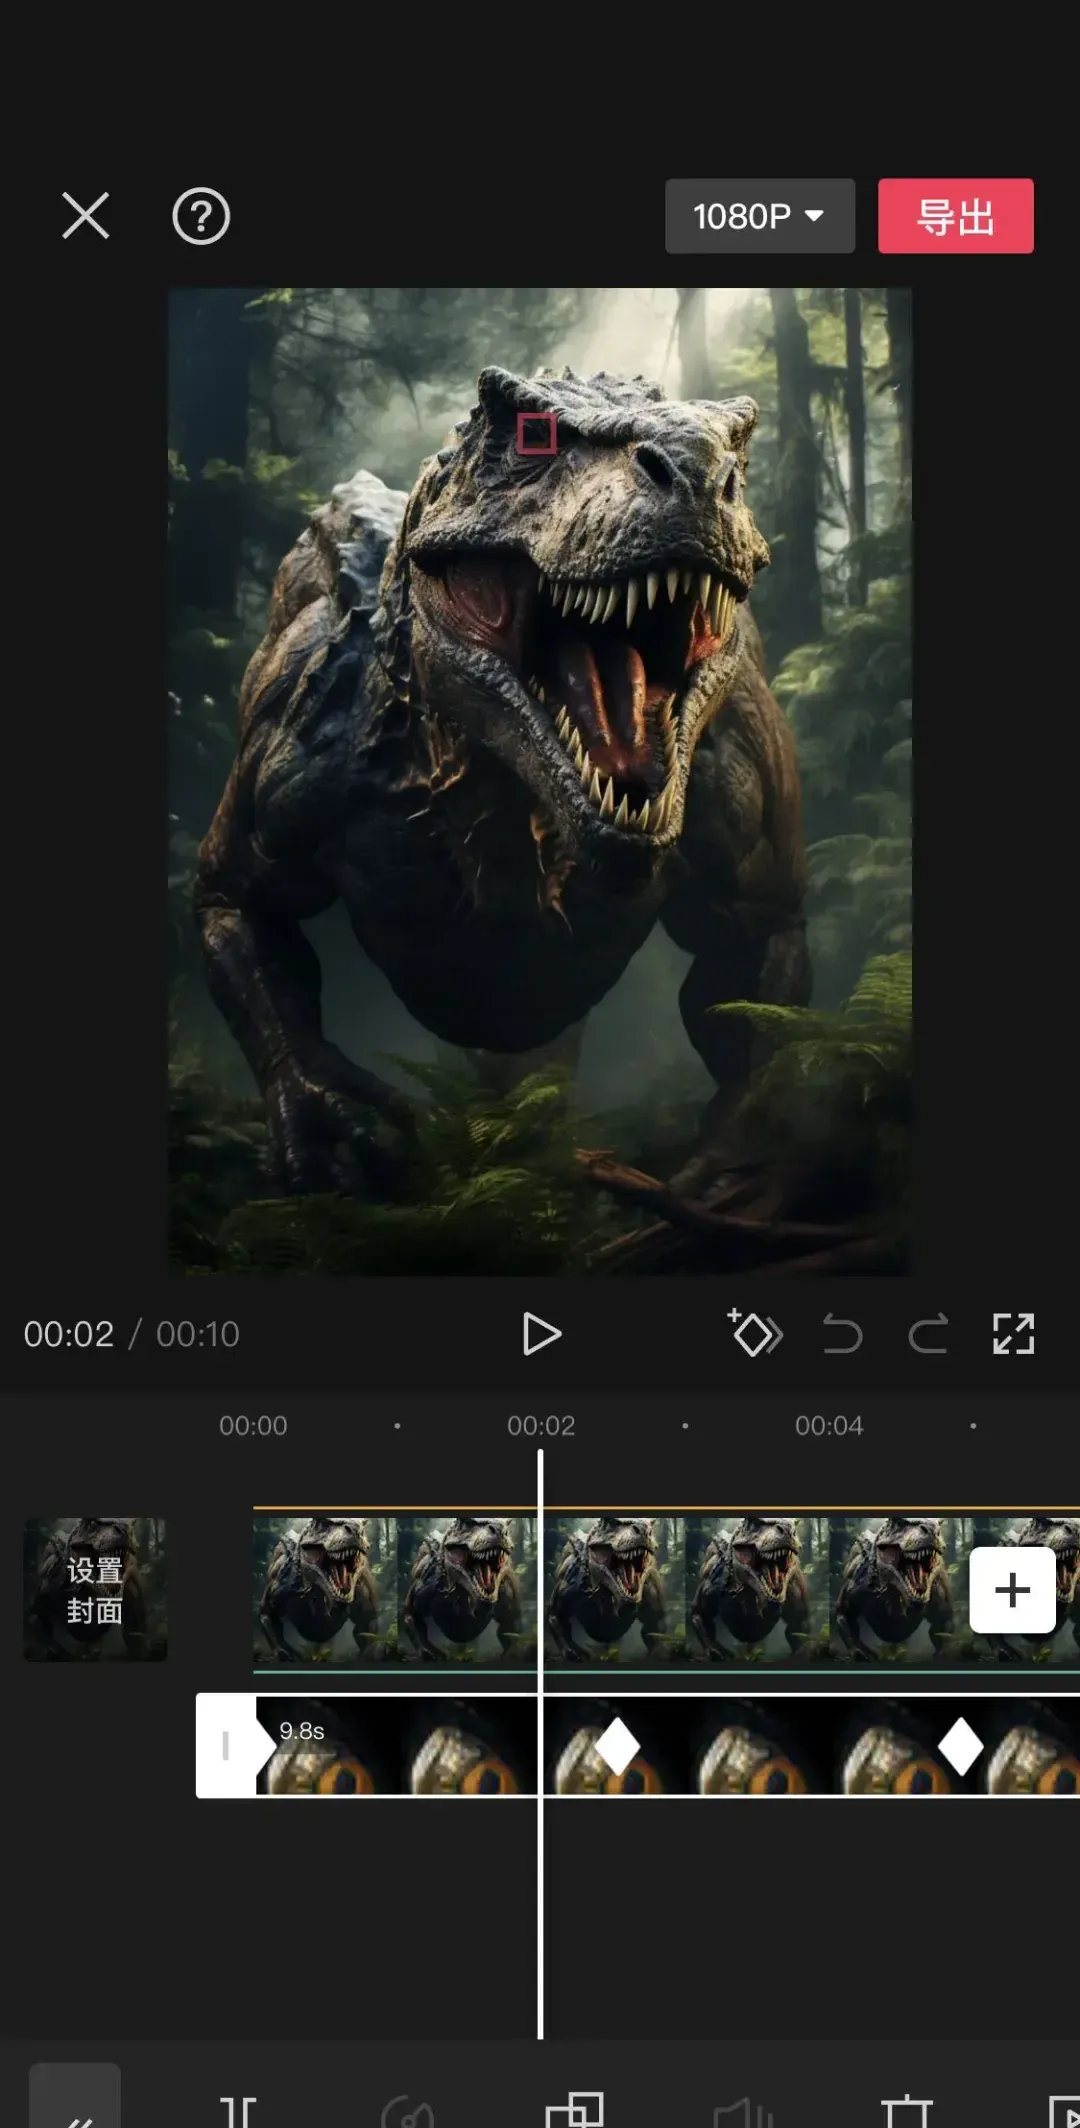Go back using the double-chevron toolbar button

[x=75, y=2096]
